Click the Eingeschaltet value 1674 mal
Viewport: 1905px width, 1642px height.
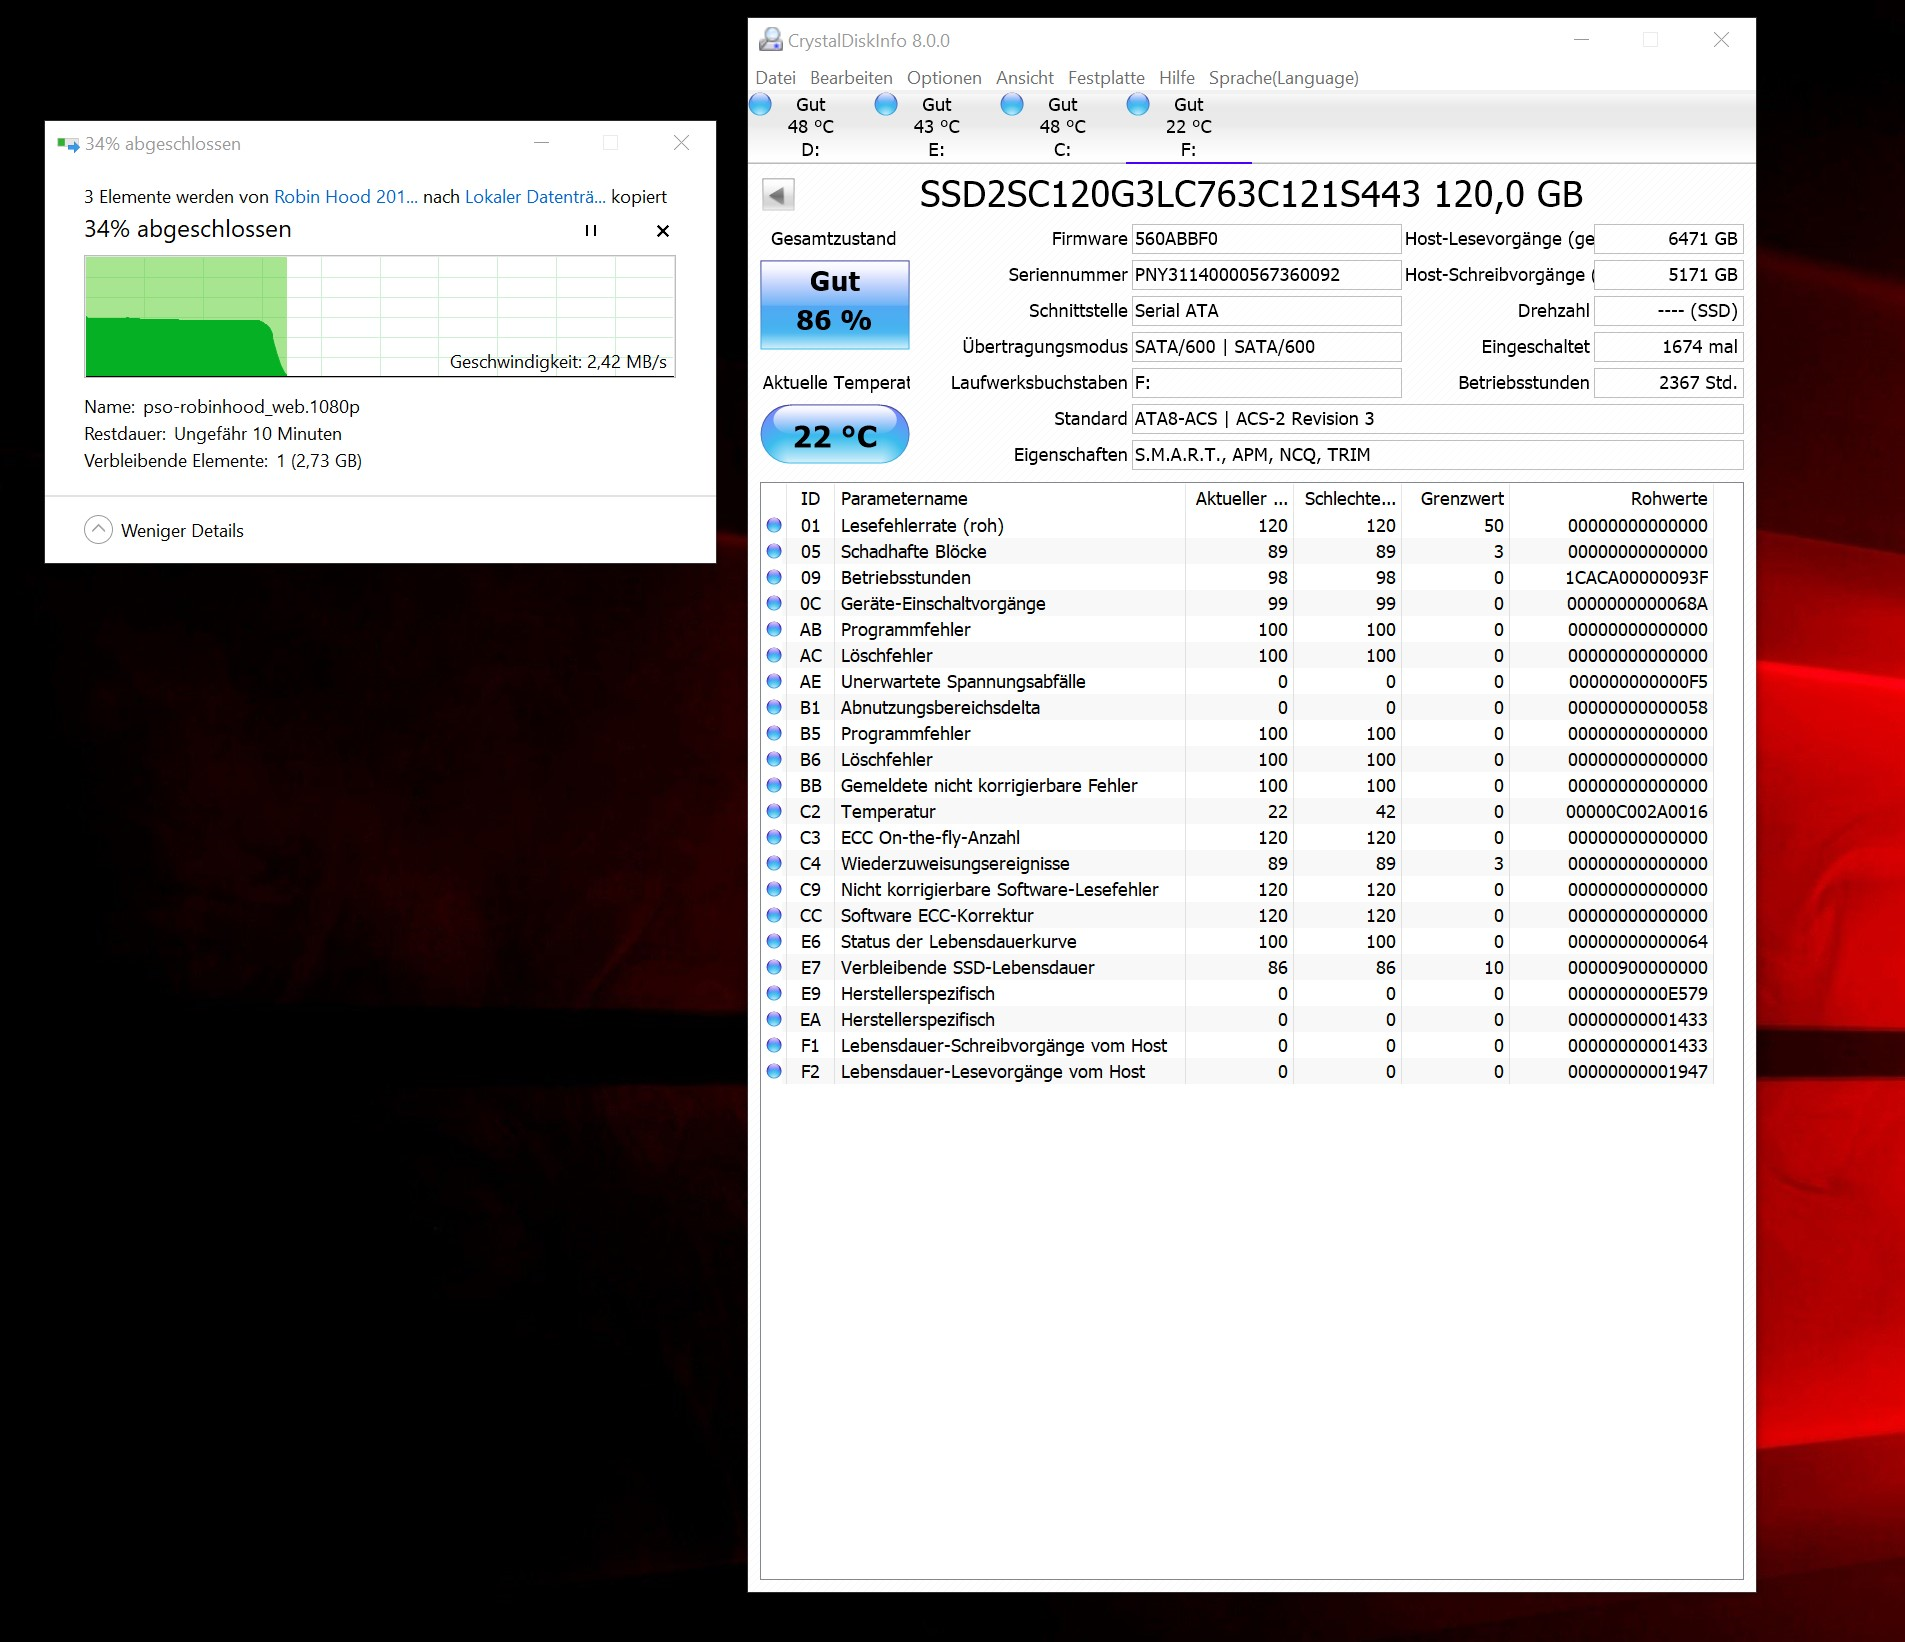pyautogui.click(x=1668, y=347)
